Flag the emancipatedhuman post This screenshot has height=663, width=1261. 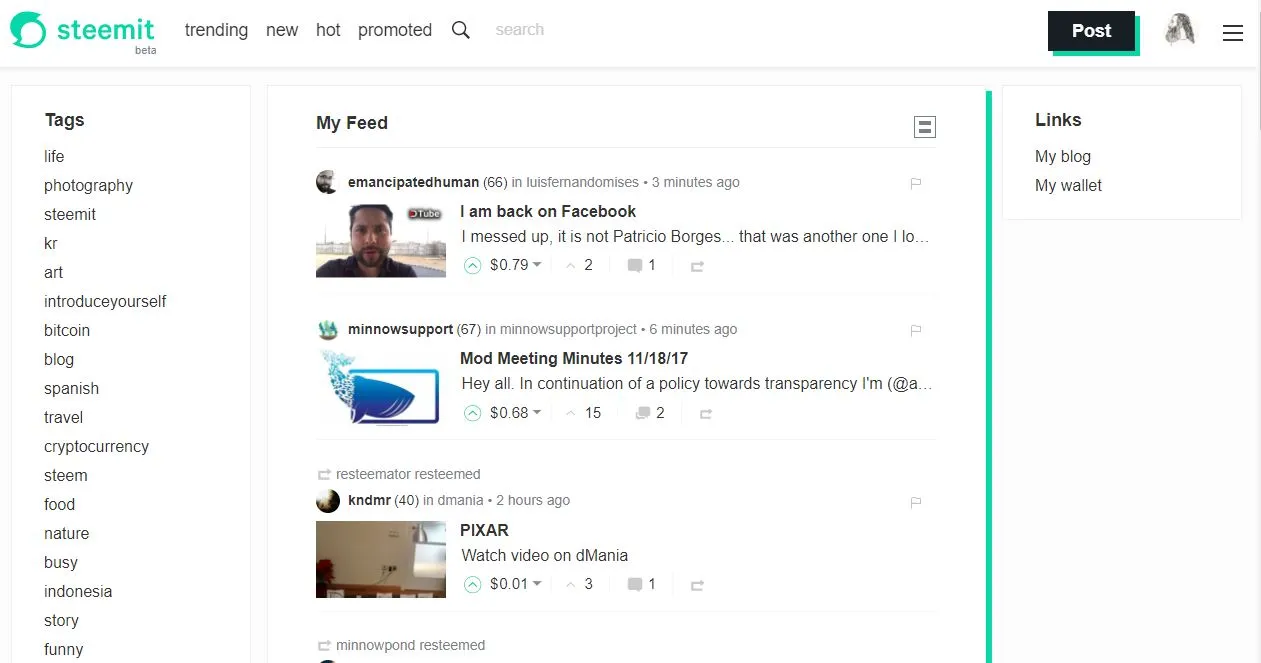915,183
